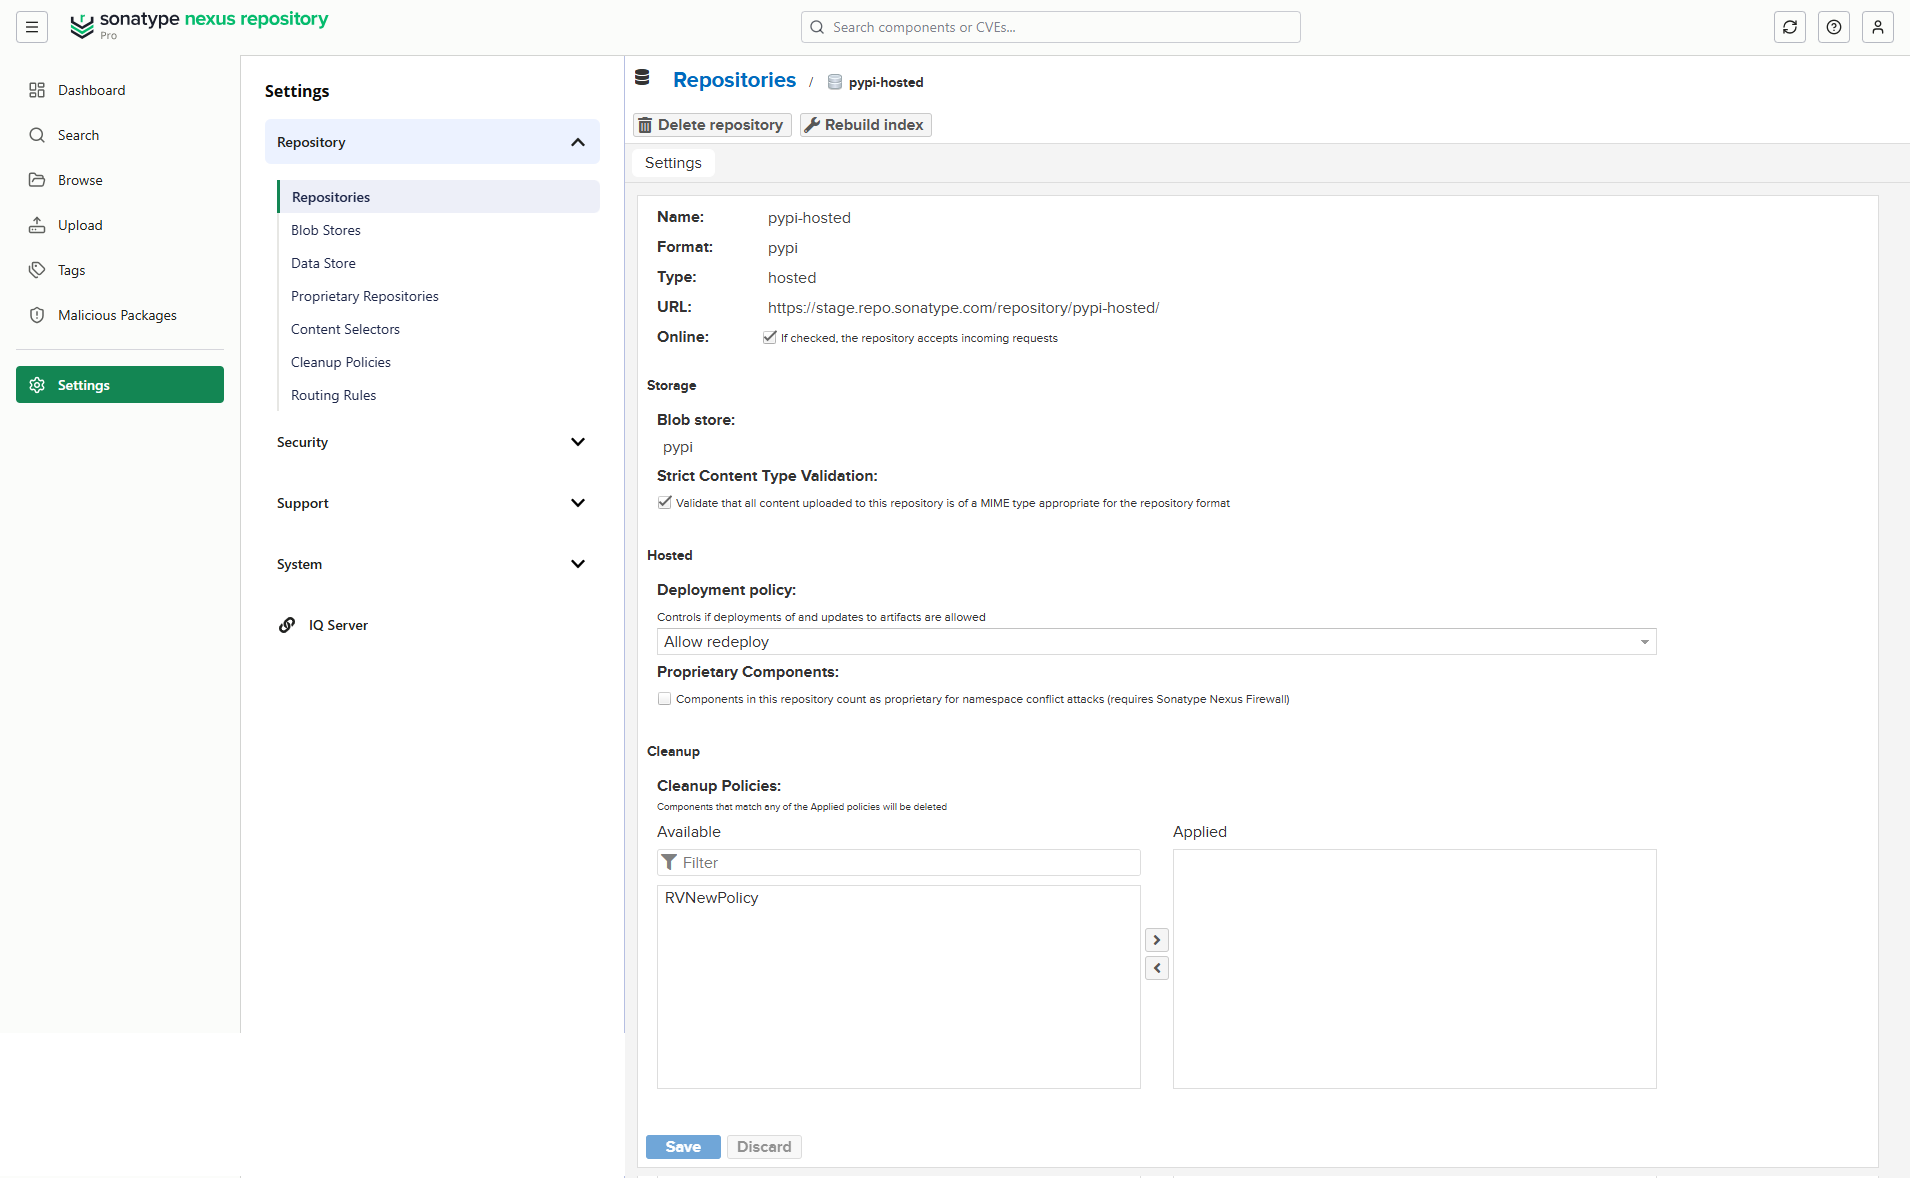Go to Repositories breadcrumb link
Viewport: 1910px width, 1178px height.
coord(734,80)
